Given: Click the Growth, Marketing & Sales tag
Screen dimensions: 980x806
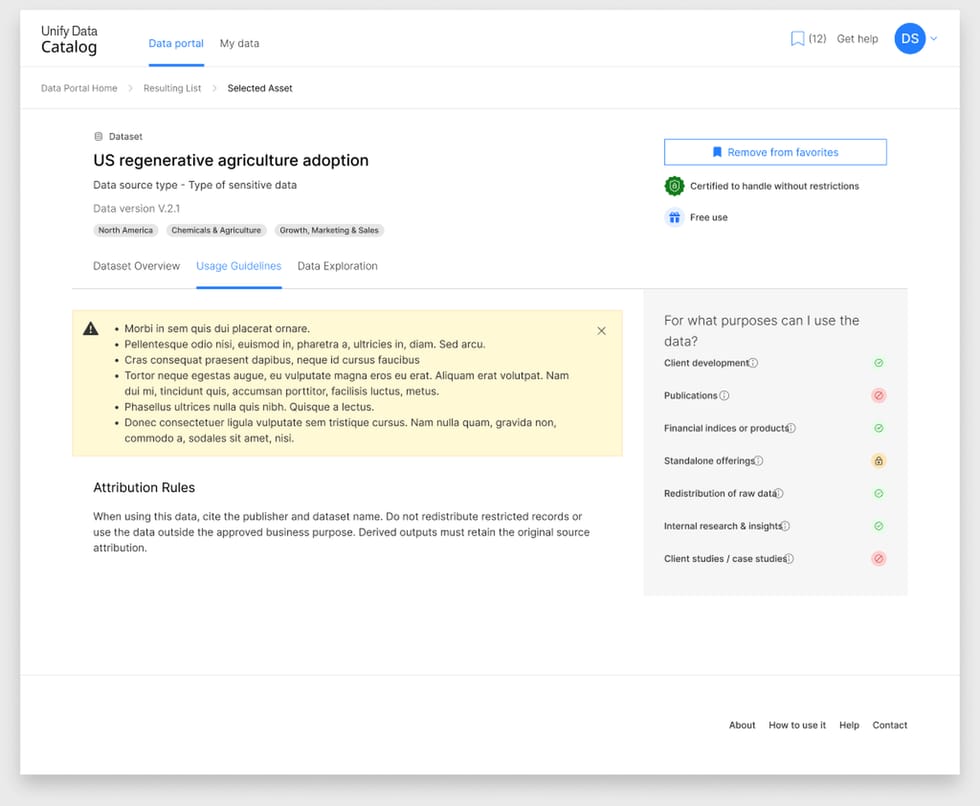Looking at the screenshot, I should pyautogui.click(x=329, y=231).
